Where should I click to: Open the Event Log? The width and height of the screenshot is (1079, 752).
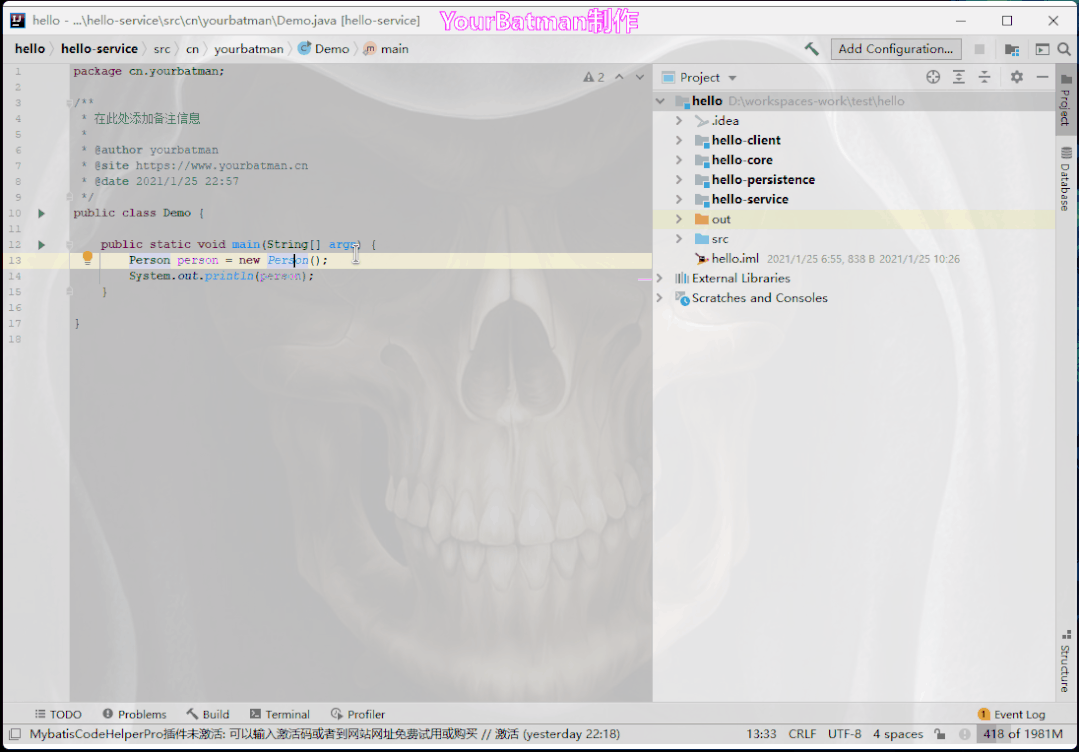(1011, 714)
